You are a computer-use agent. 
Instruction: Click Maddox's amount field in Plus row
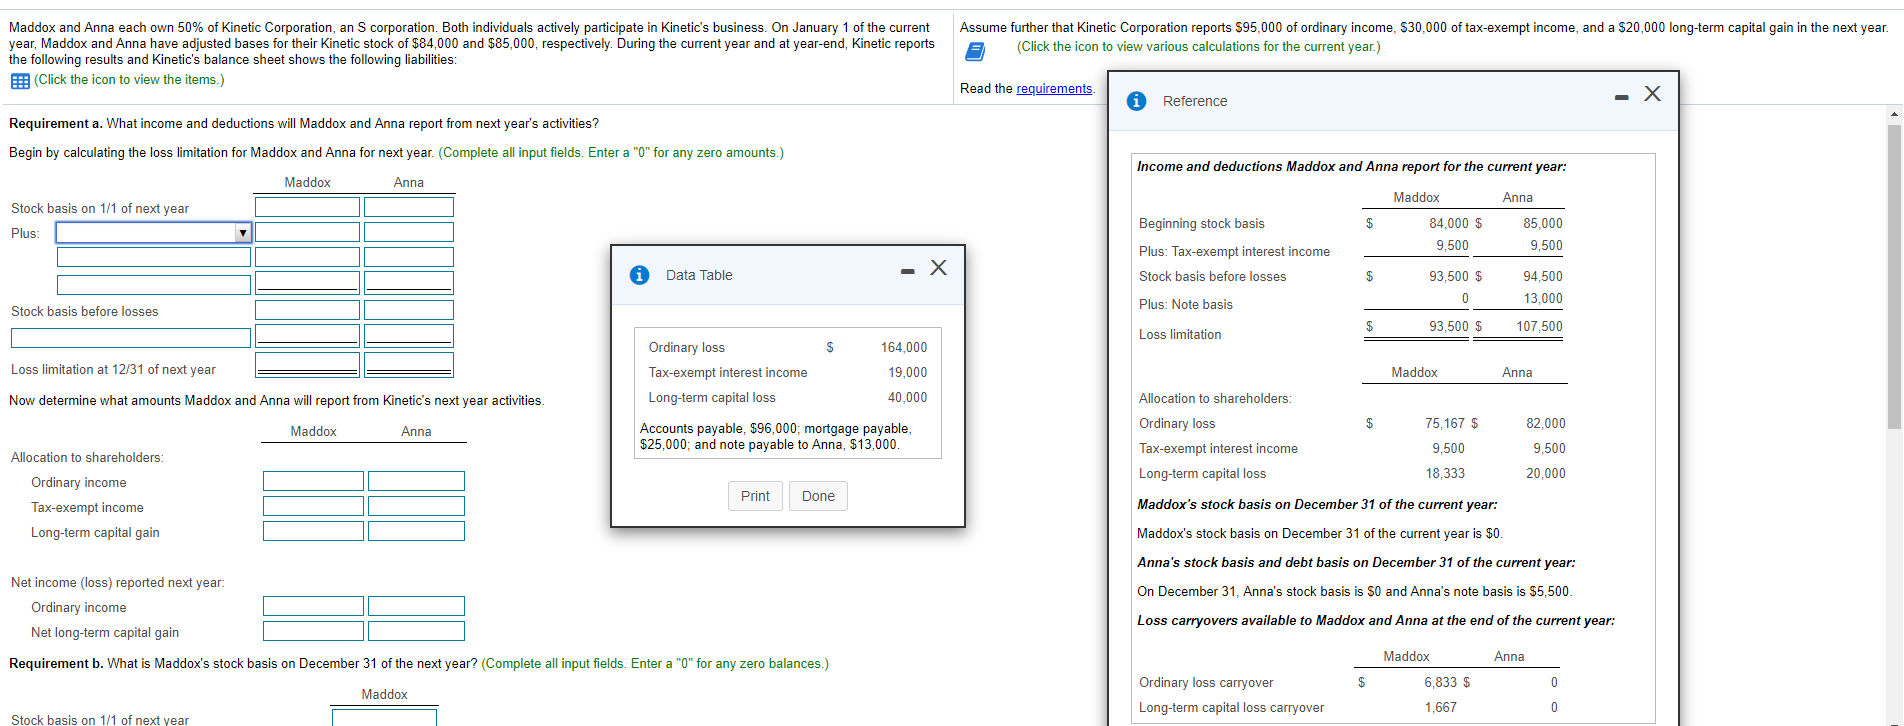[x=307, y=232]
